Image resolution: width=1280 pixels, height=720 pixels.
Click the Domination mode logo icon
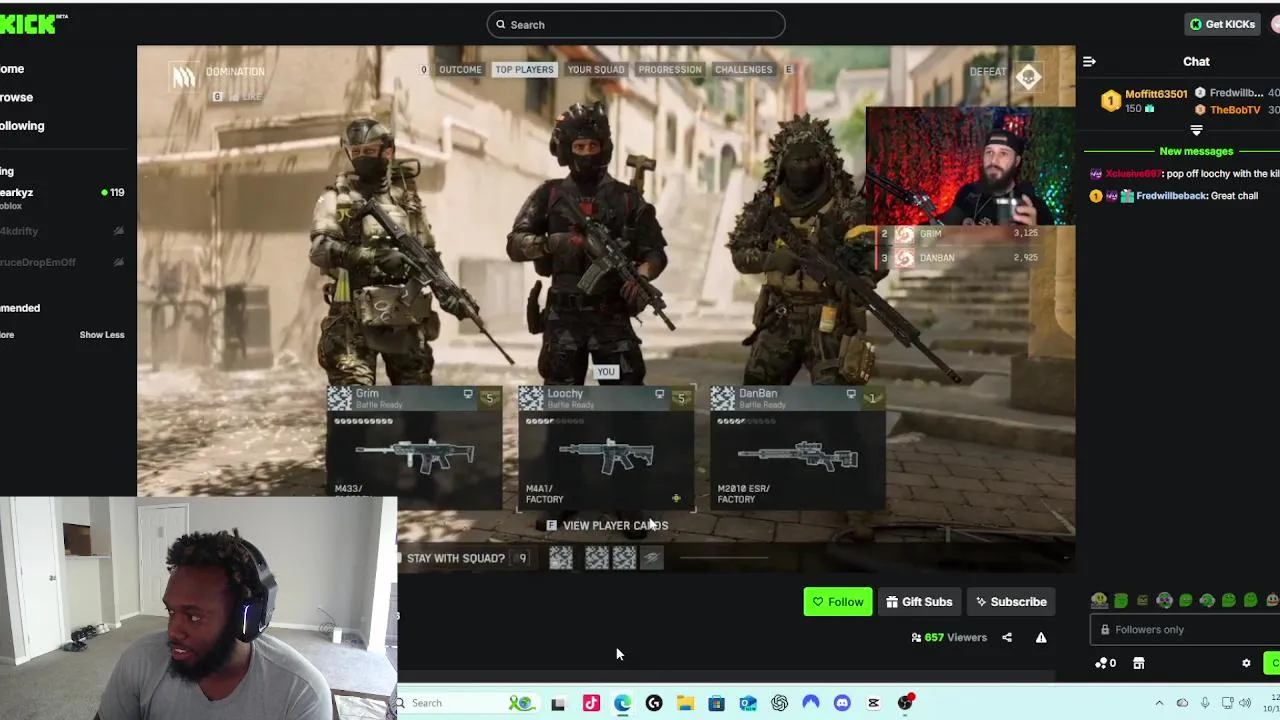184,77
